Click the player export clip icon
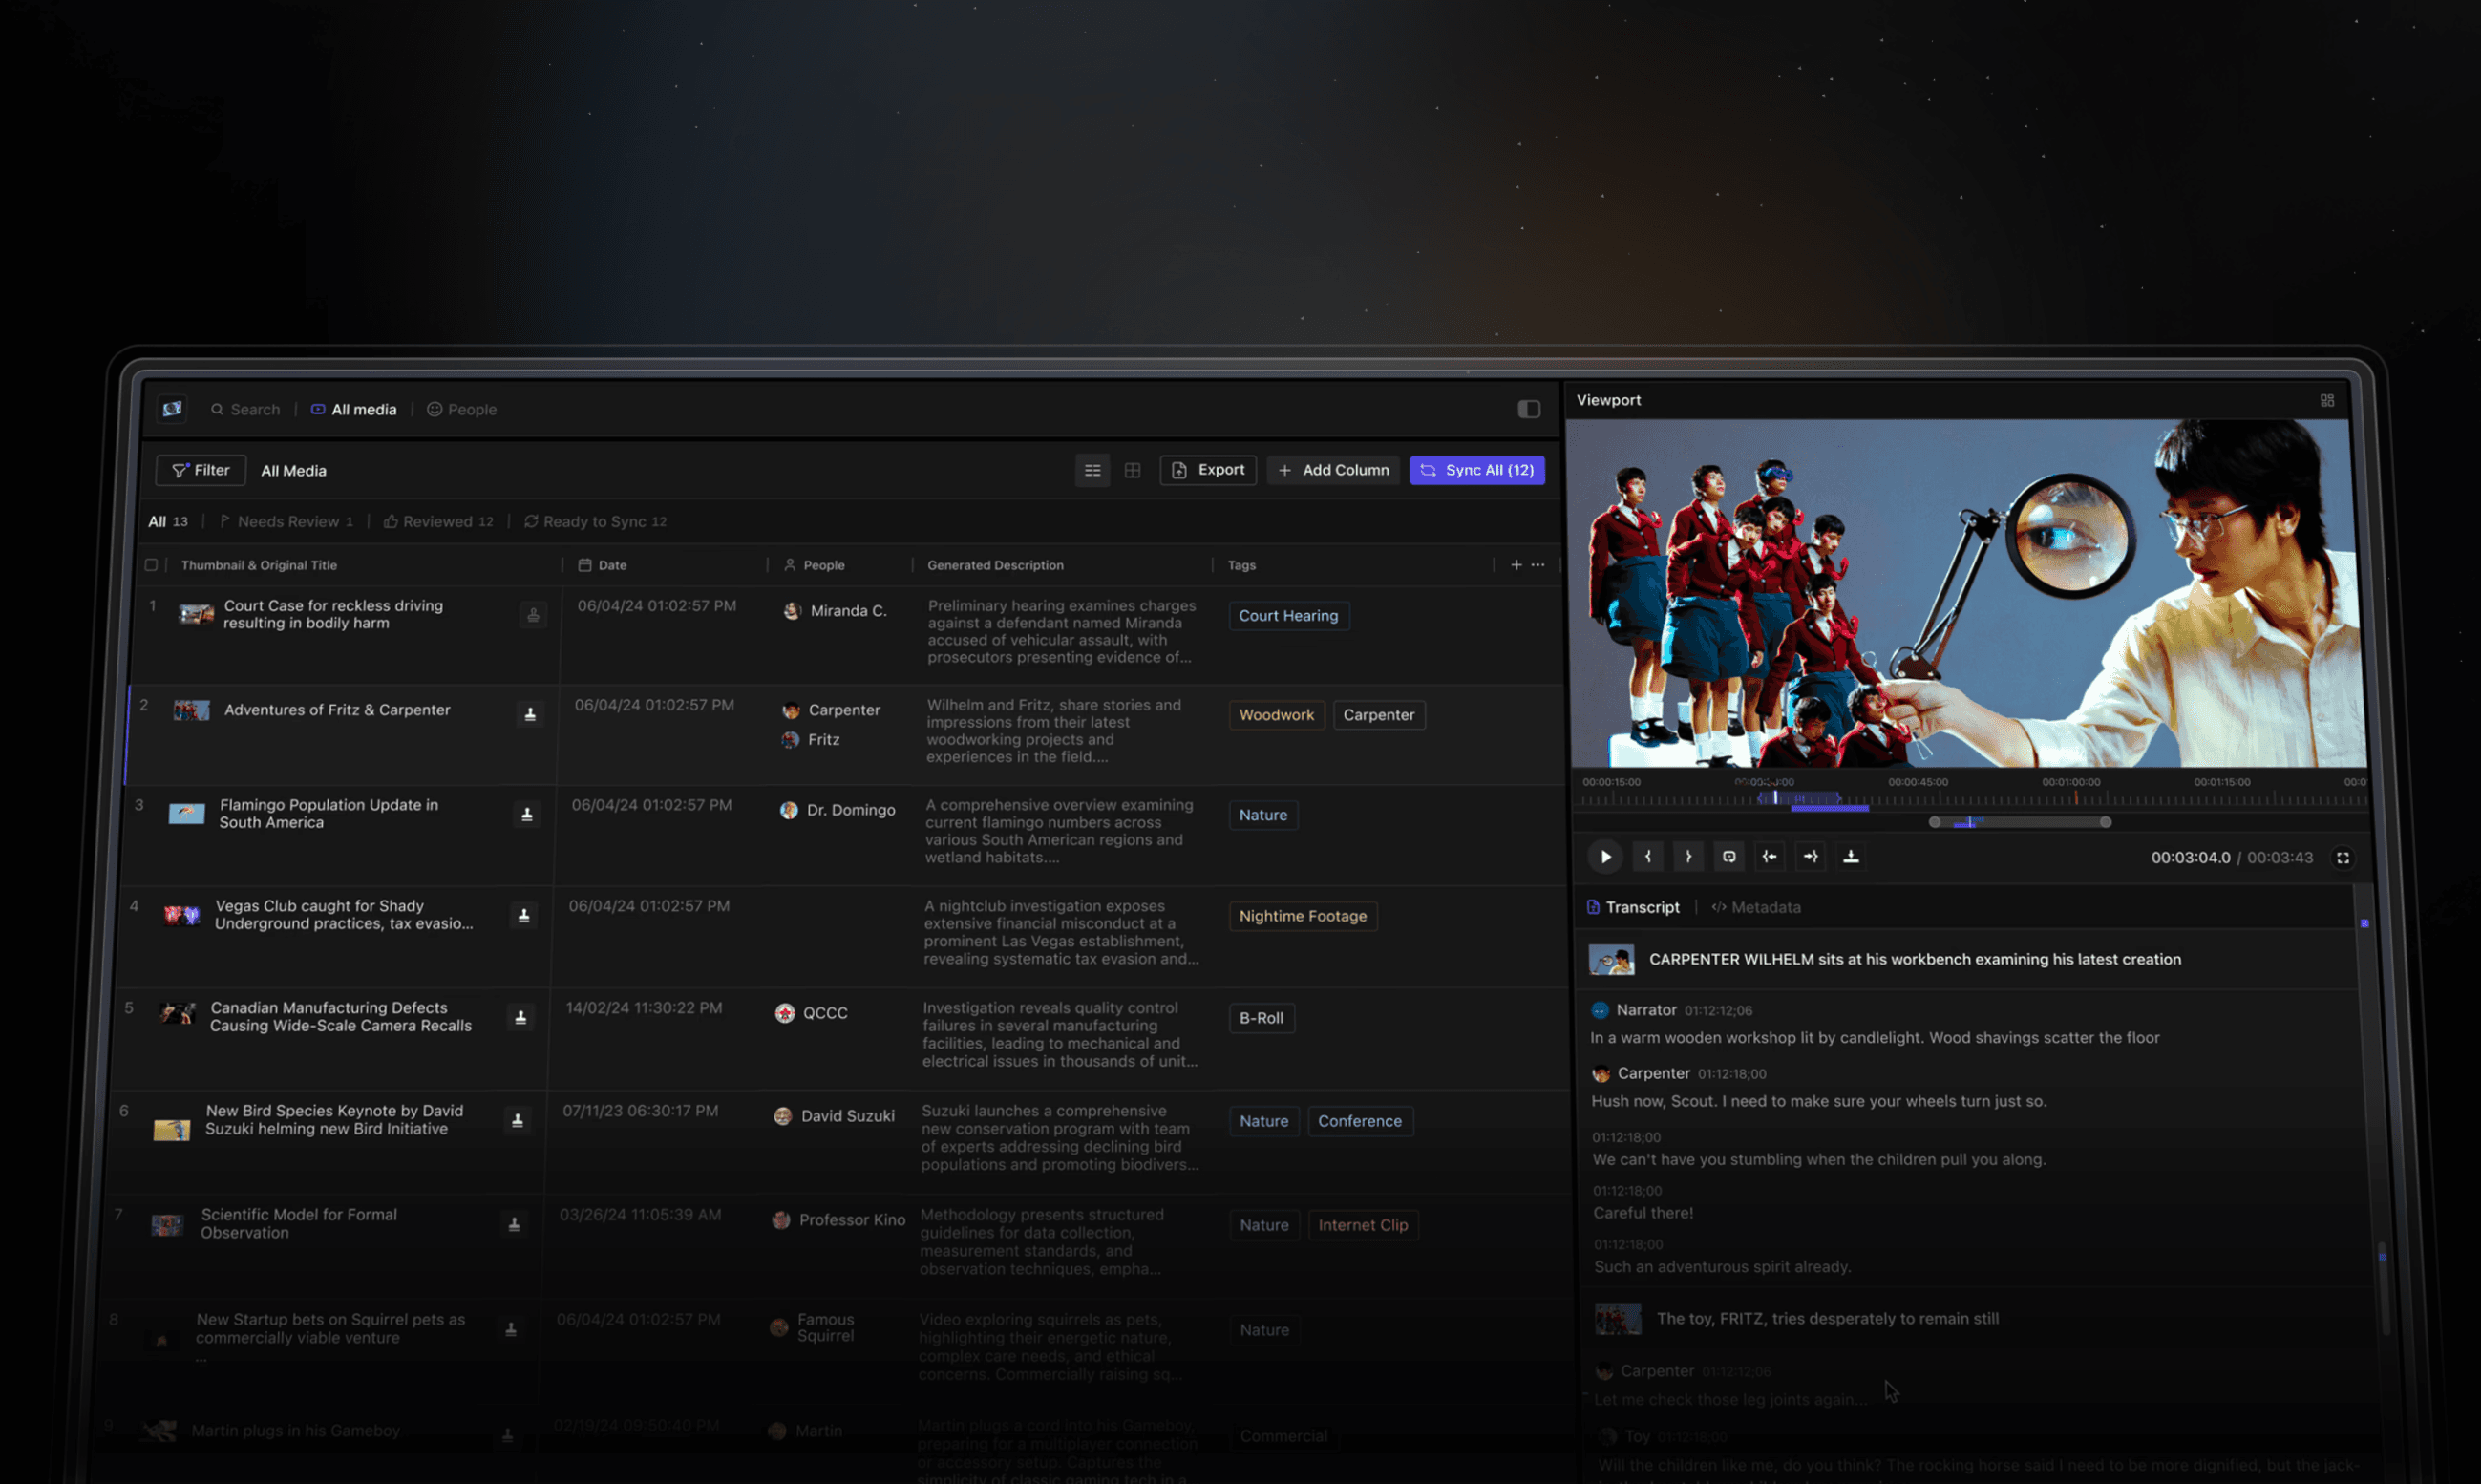The width and height of the screenshot is (2481, 1484). point(1851,857)
